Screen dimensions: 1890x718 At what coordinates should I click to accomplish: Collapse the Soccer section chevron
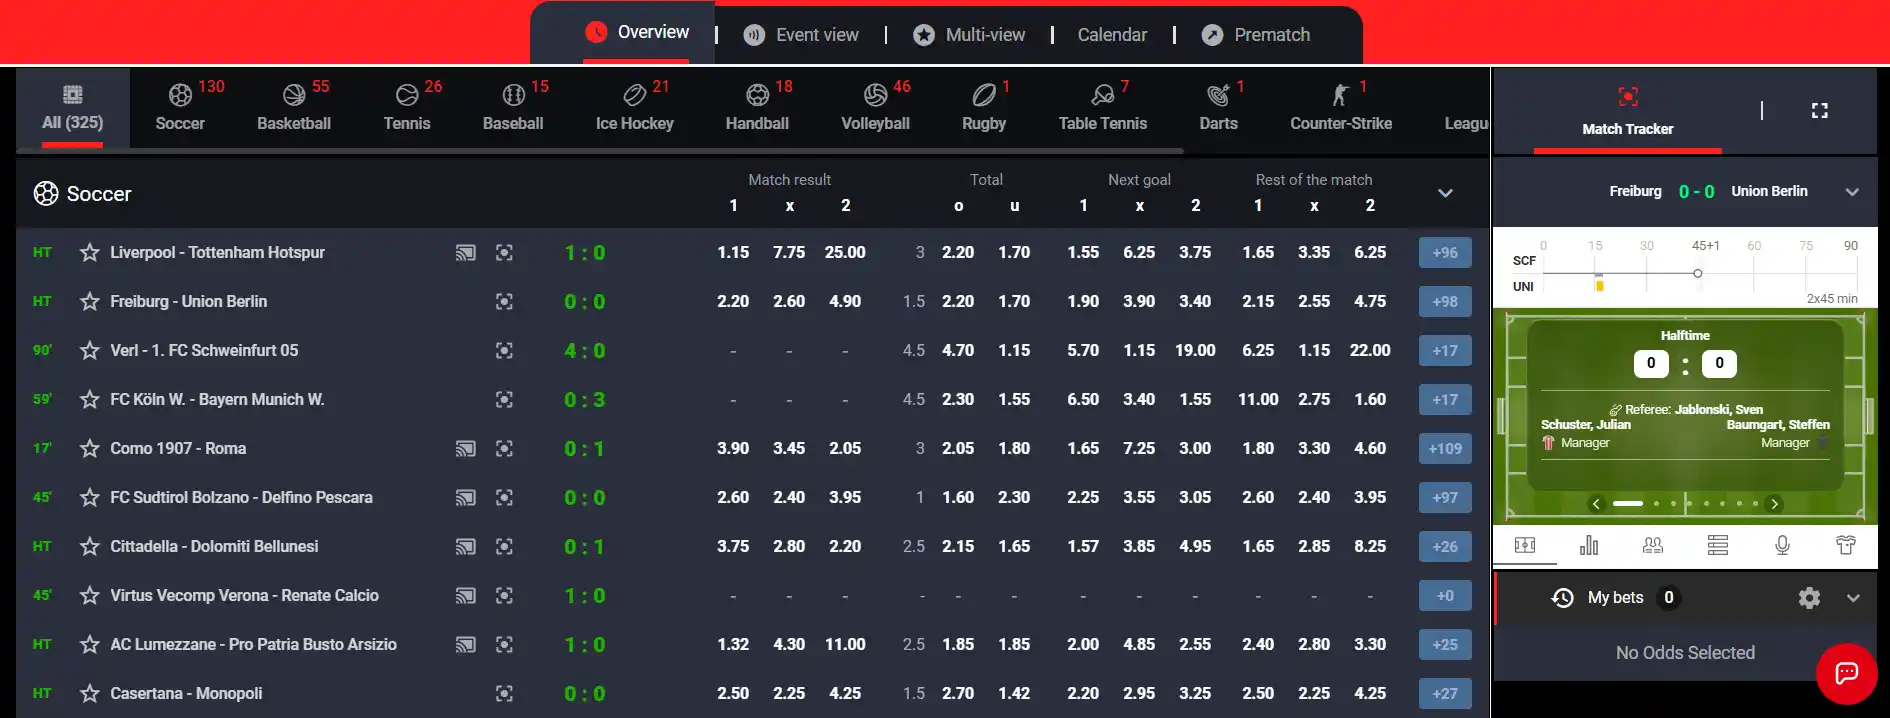(x=1445, y=193)
